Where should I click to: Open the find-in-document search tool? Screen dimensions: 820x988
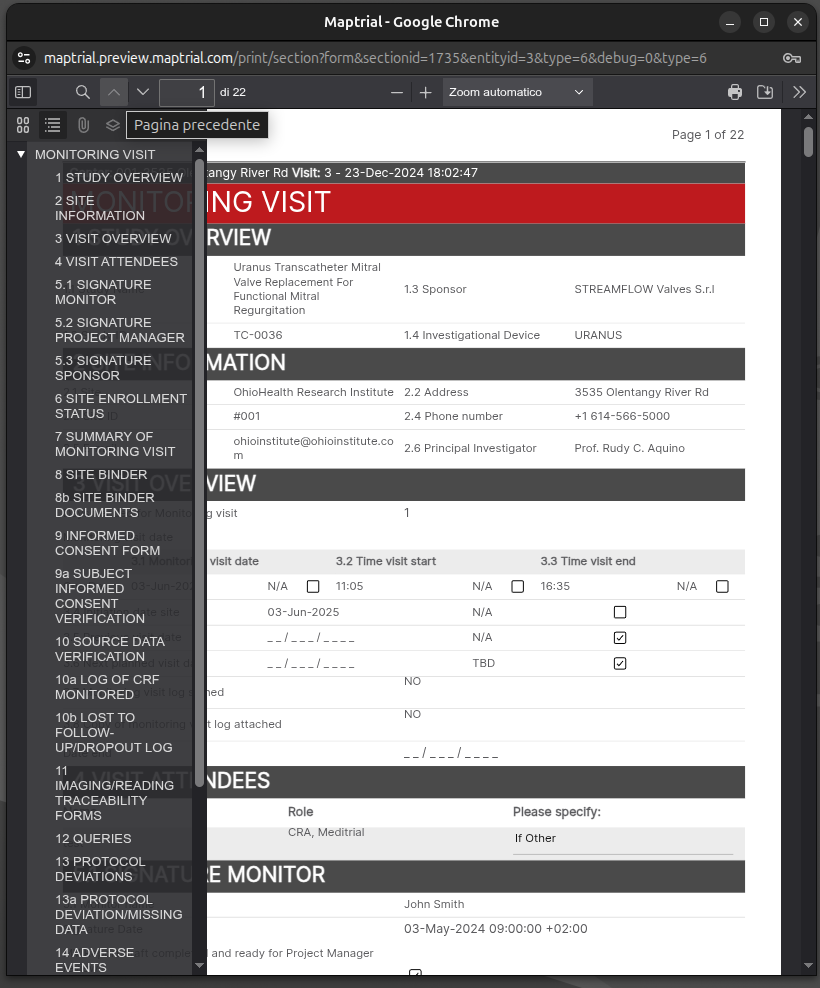point(83,93)
